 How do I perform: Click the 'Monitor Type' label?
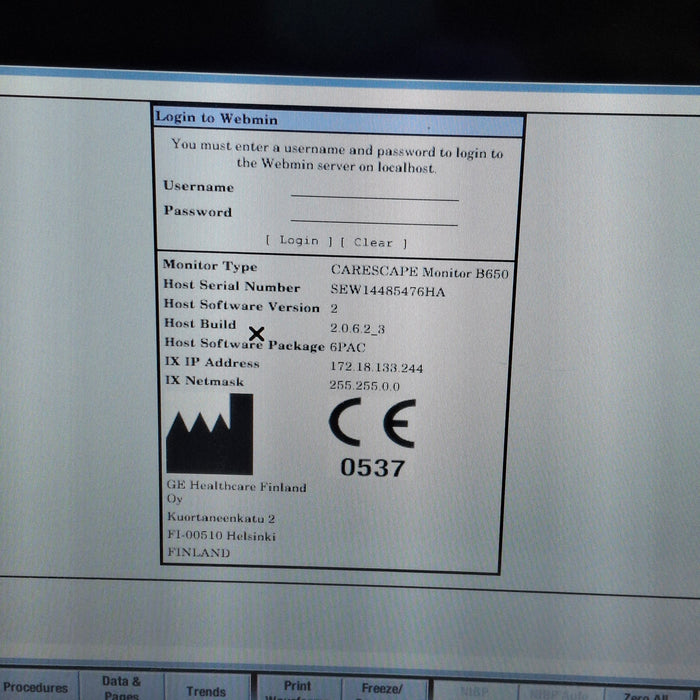(x=210, y=266)
